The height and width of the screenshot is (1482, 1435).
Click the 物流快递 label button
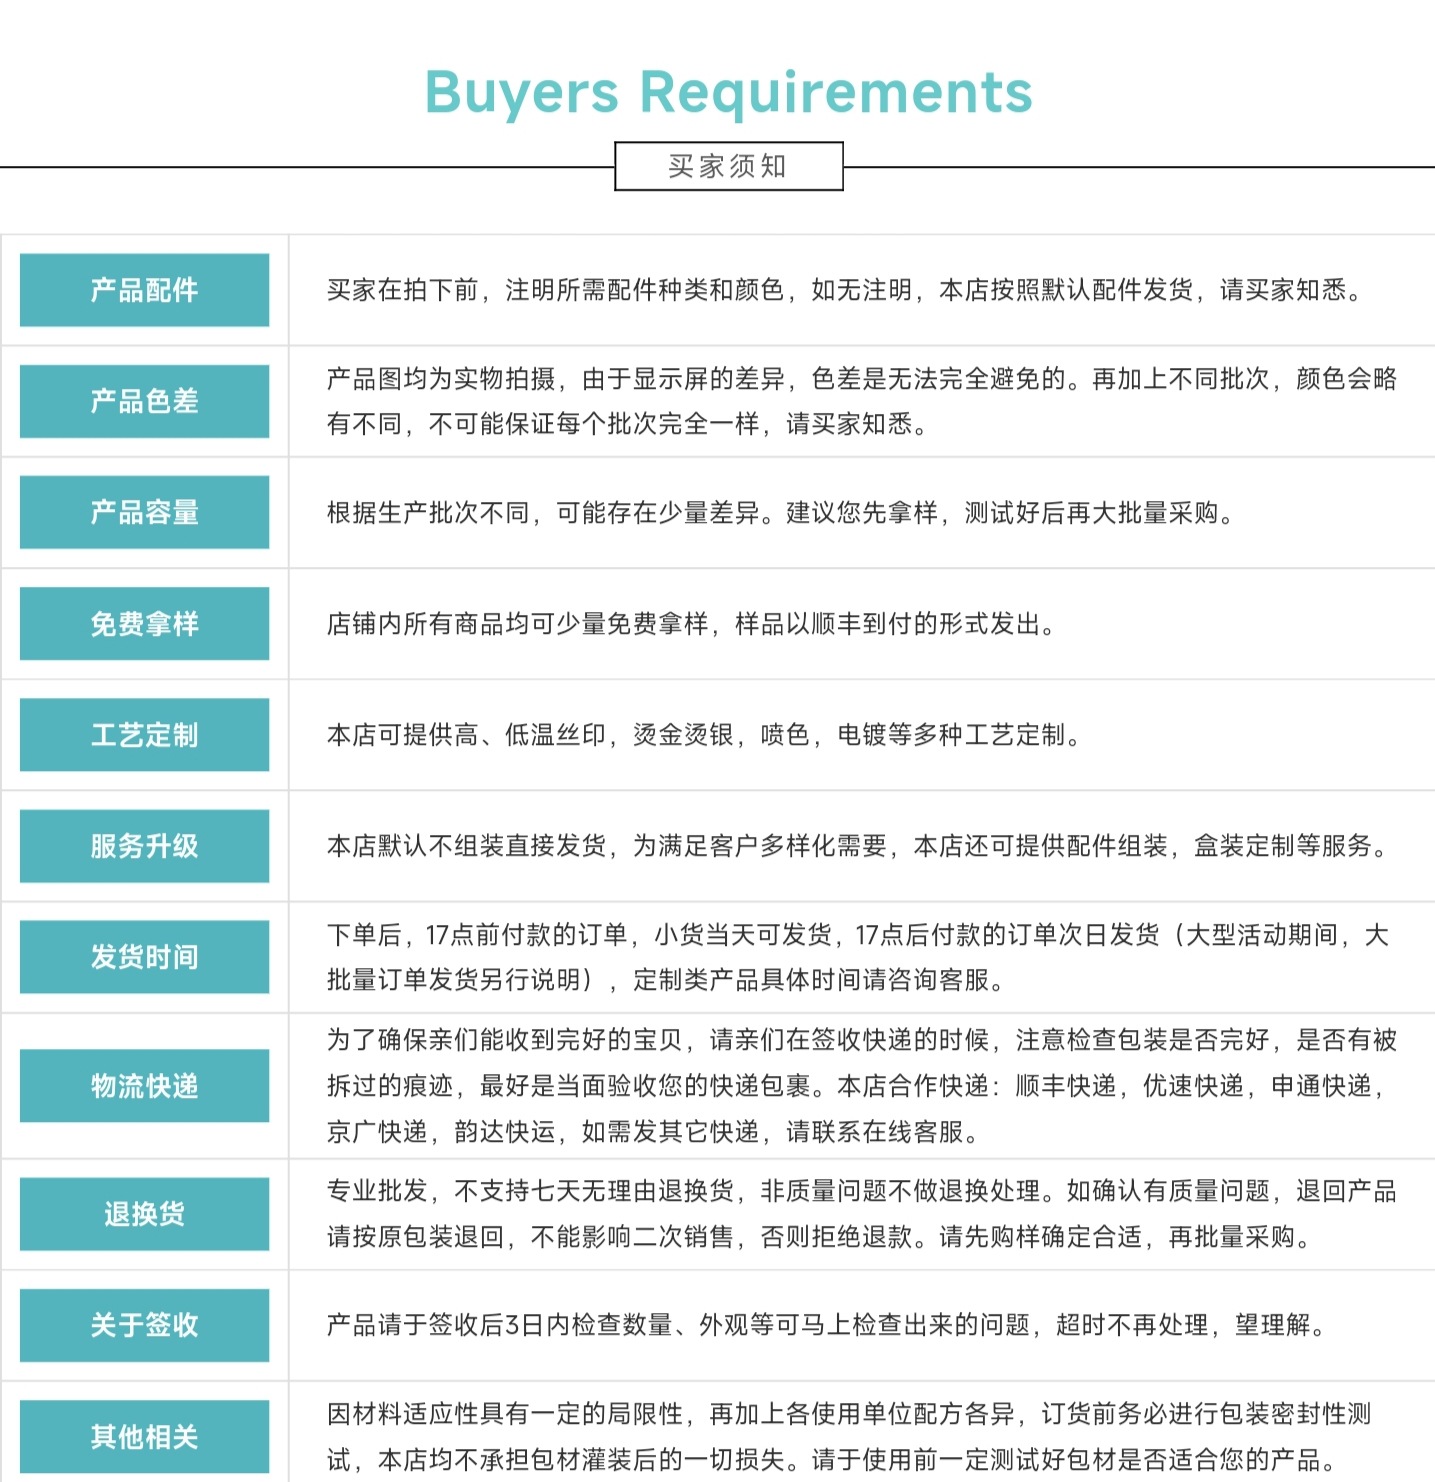point(144,1086)
